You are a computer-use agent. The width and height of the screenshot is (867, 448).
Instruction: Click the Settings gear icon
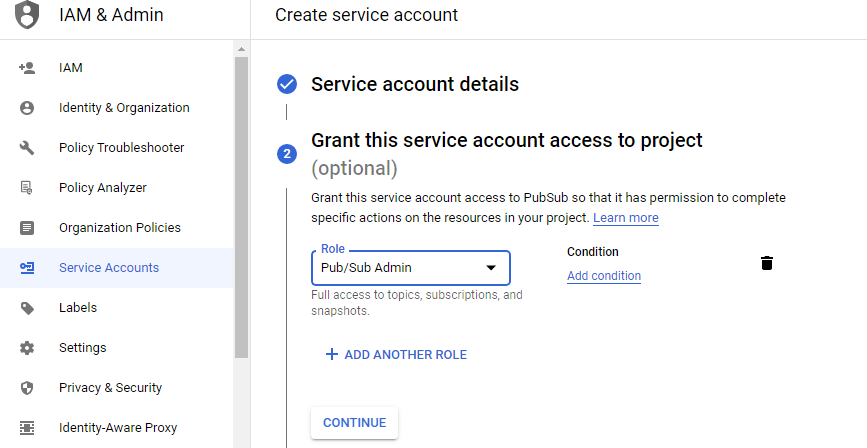27,348
